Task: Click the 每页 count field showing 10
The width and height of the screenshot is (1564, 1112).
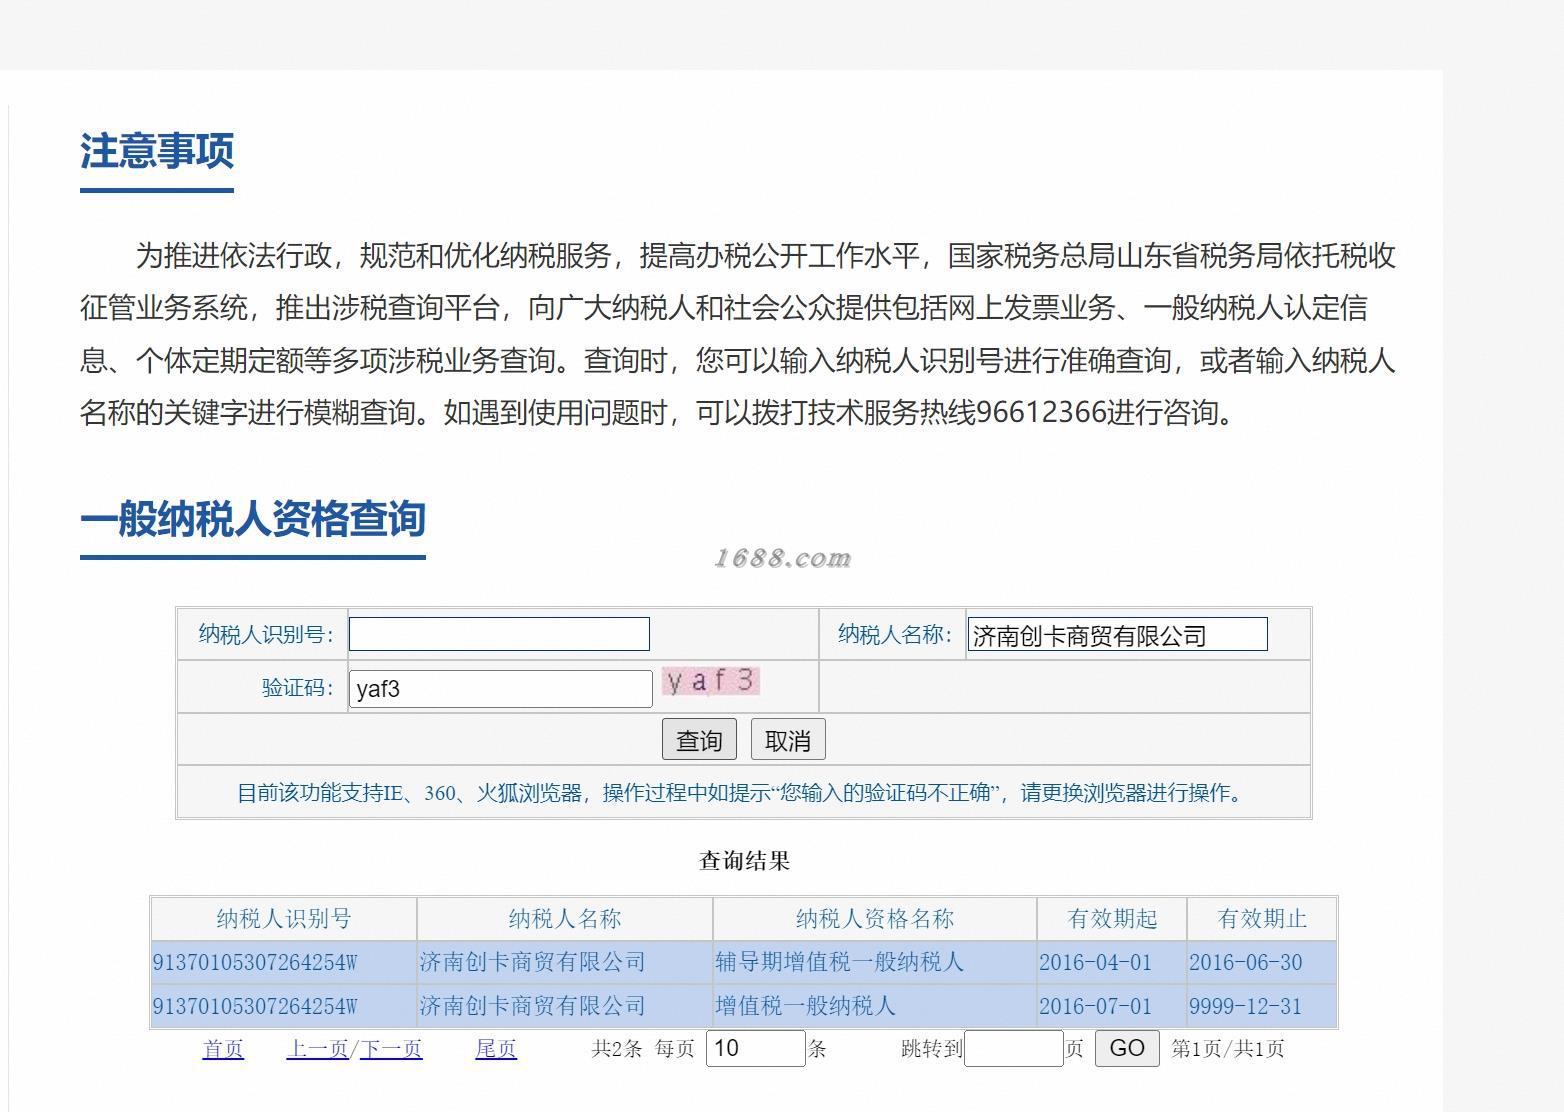Action: 755,1048
